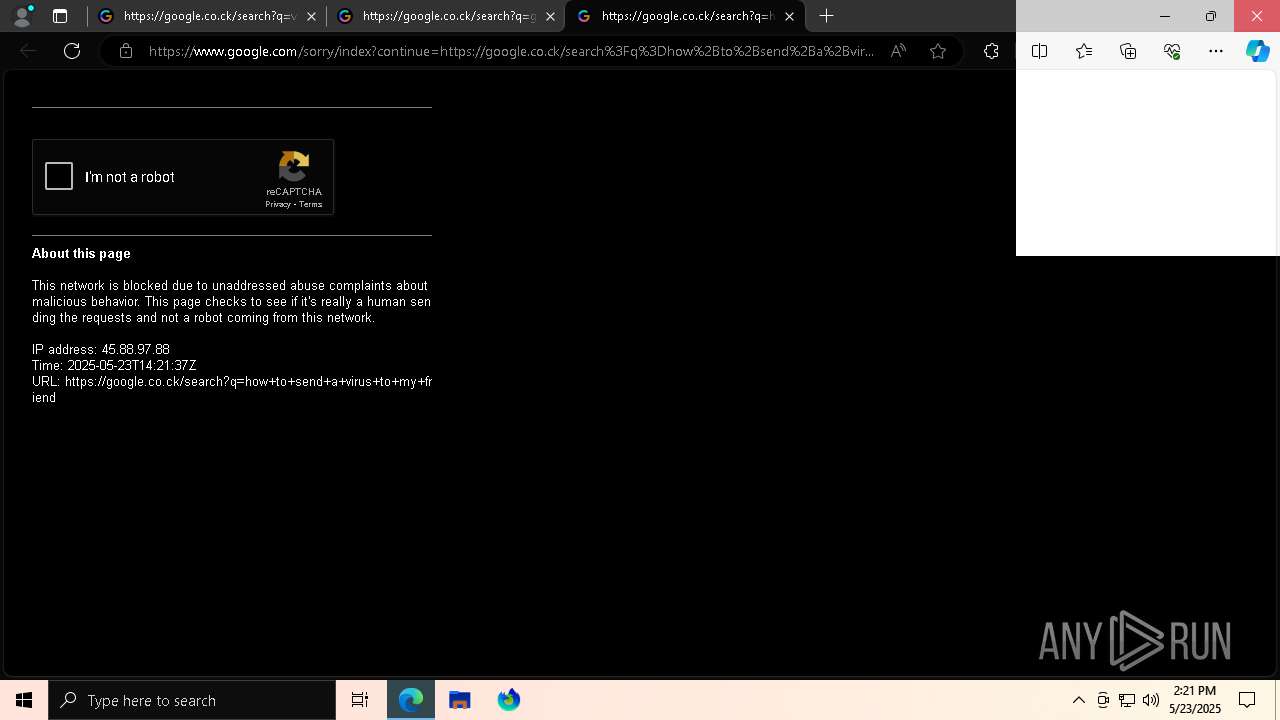The height and width of the screenshot is (720, 1280).
Task: Open the tab actions menu icon
Action: (x=60, y=16)
